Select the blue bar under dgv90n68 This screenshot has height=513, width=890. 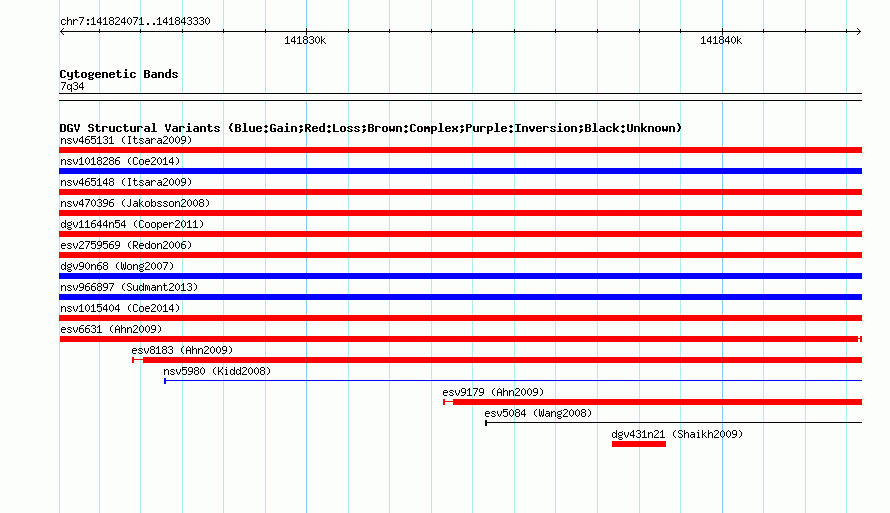[460, 276]
